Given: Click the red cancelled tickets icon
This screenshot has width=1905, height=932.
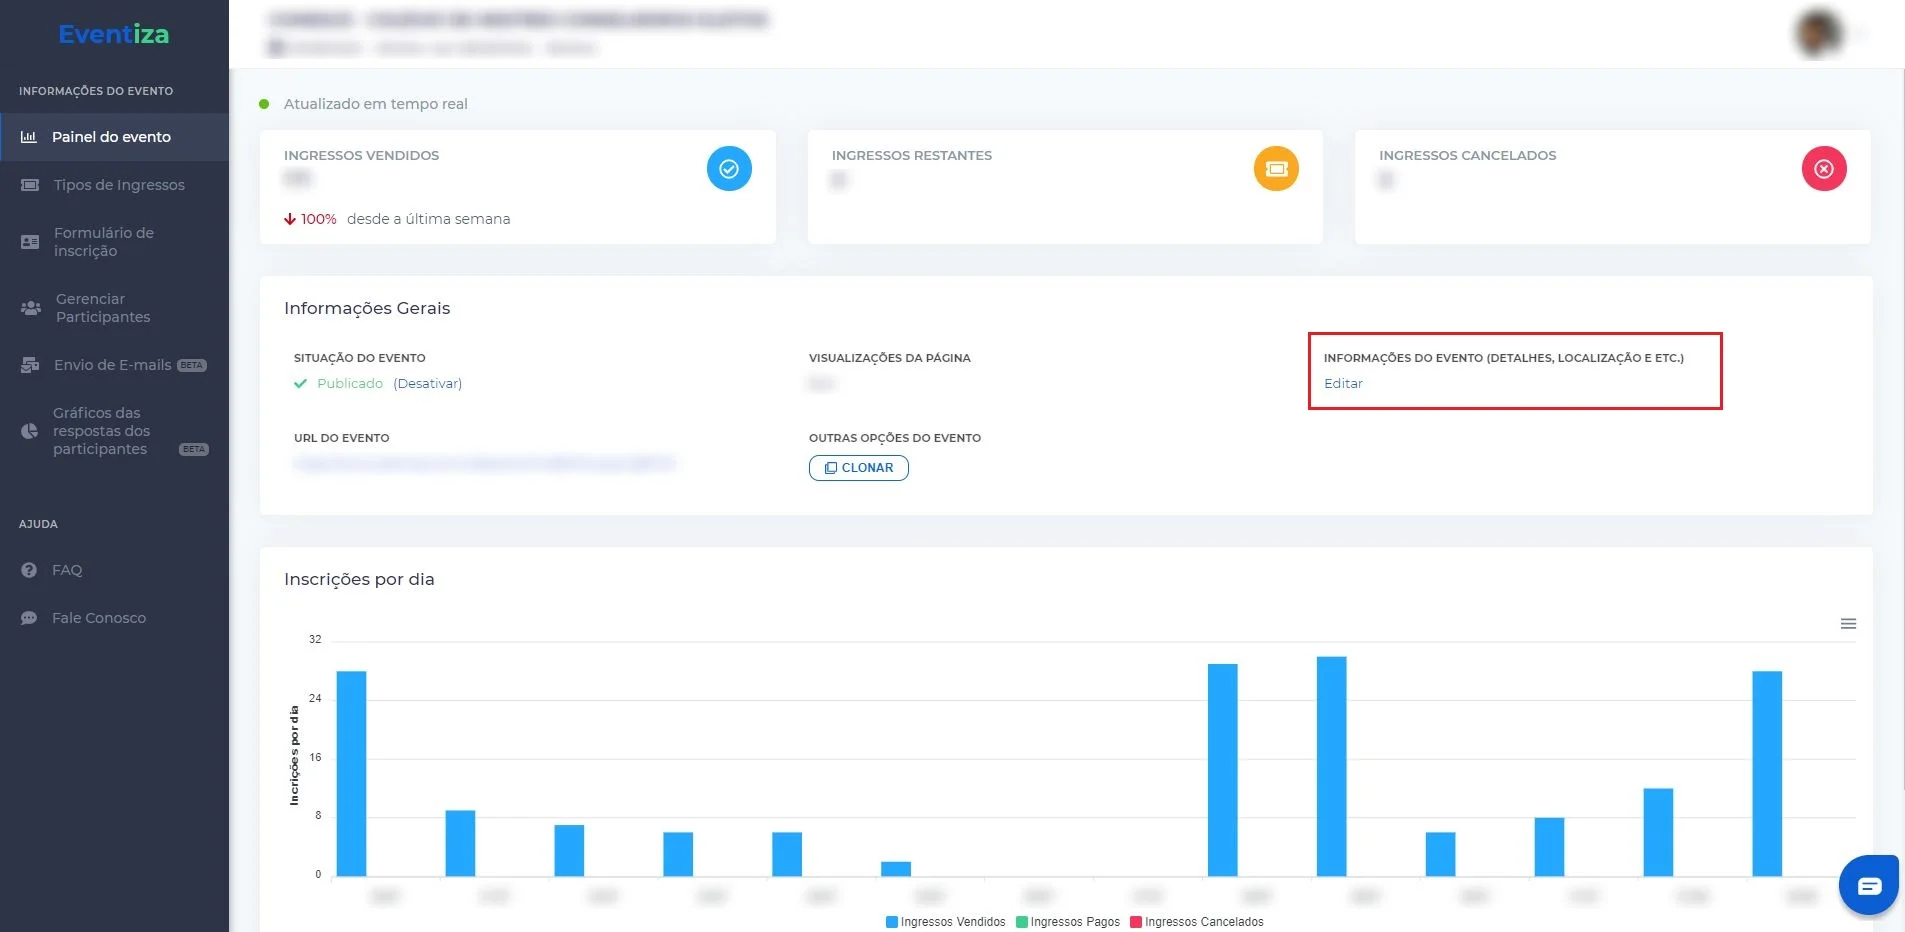Looking at the screenshot, I should [x=1824, y=169].
